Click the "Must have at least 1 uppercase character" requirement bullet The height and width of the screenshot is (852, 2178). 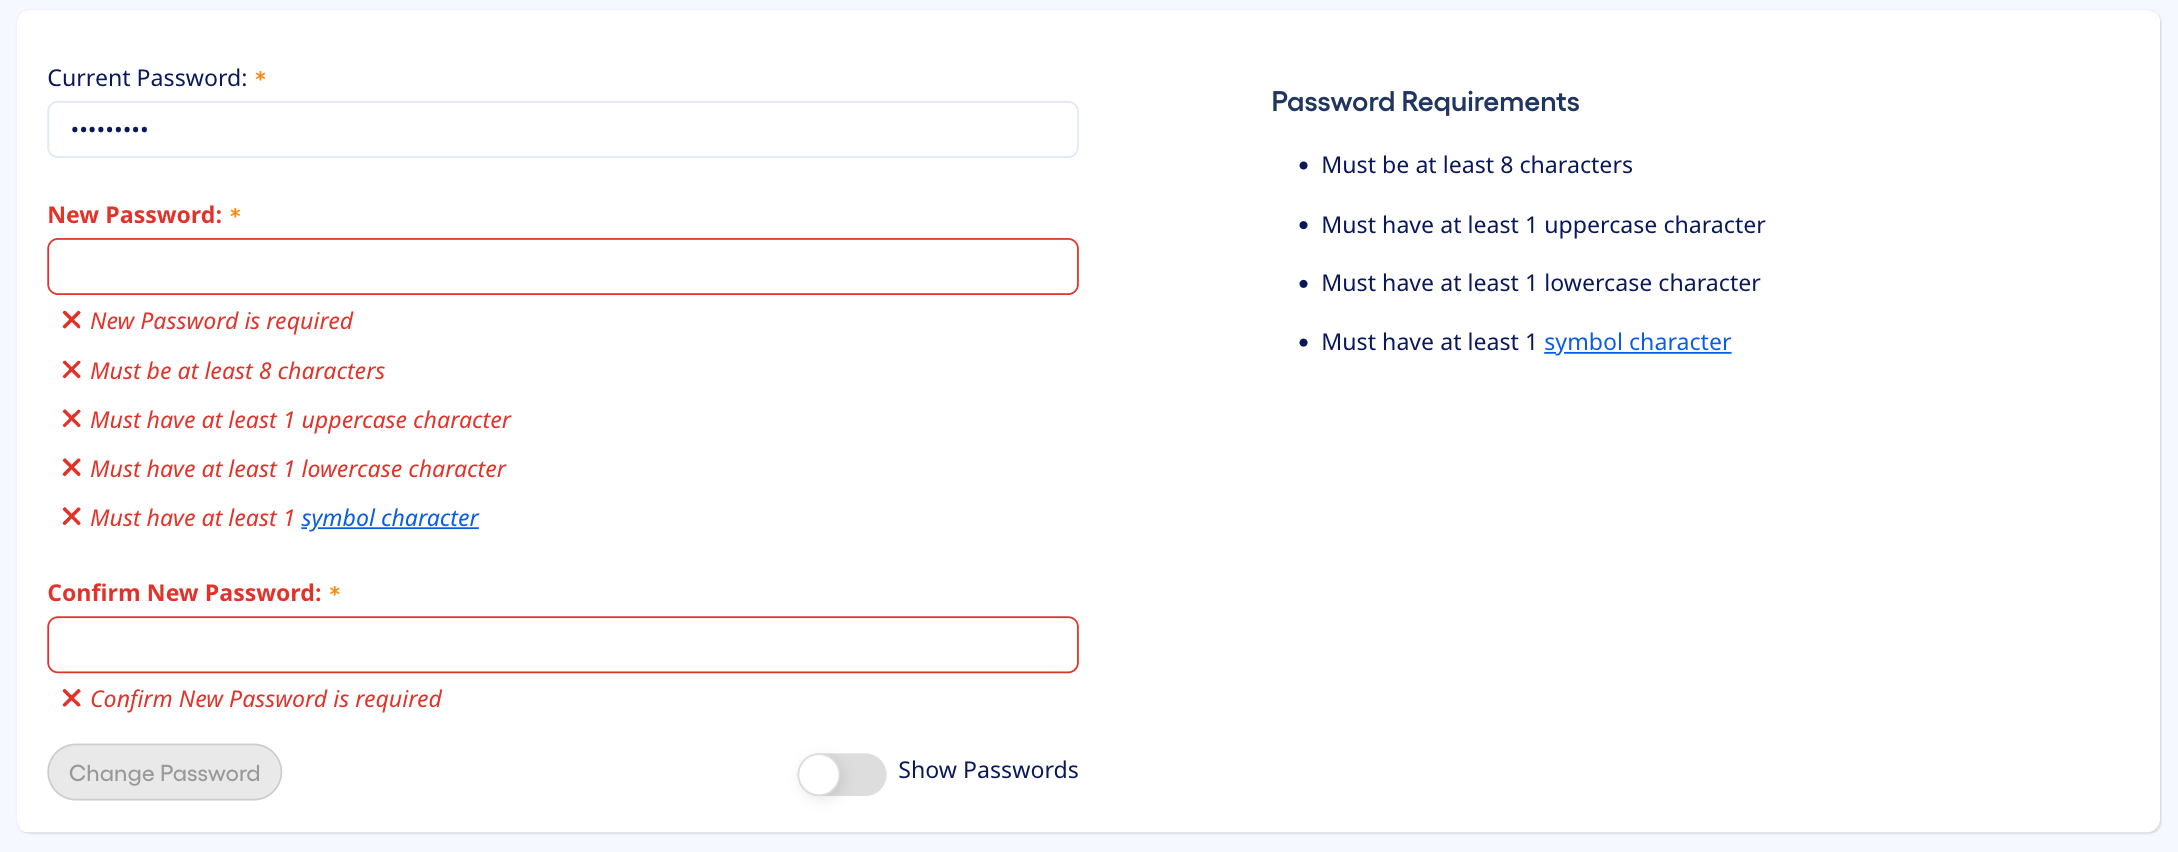(x=1543, y=225)
